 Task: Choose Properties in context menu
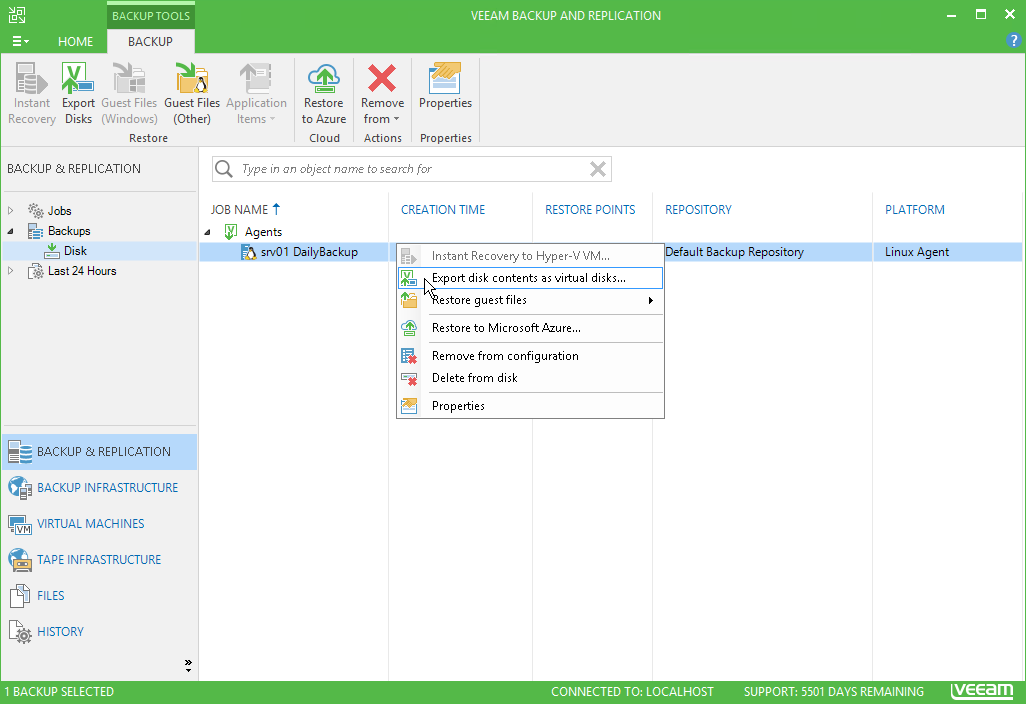tap(530, 406)
